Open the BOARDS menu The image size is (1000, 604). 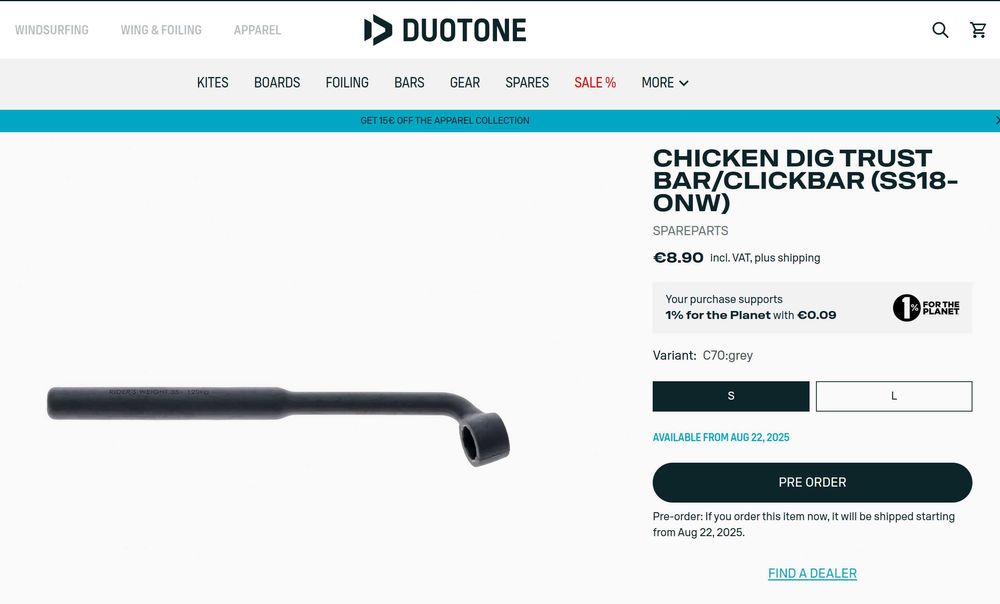tap(277, 83)
